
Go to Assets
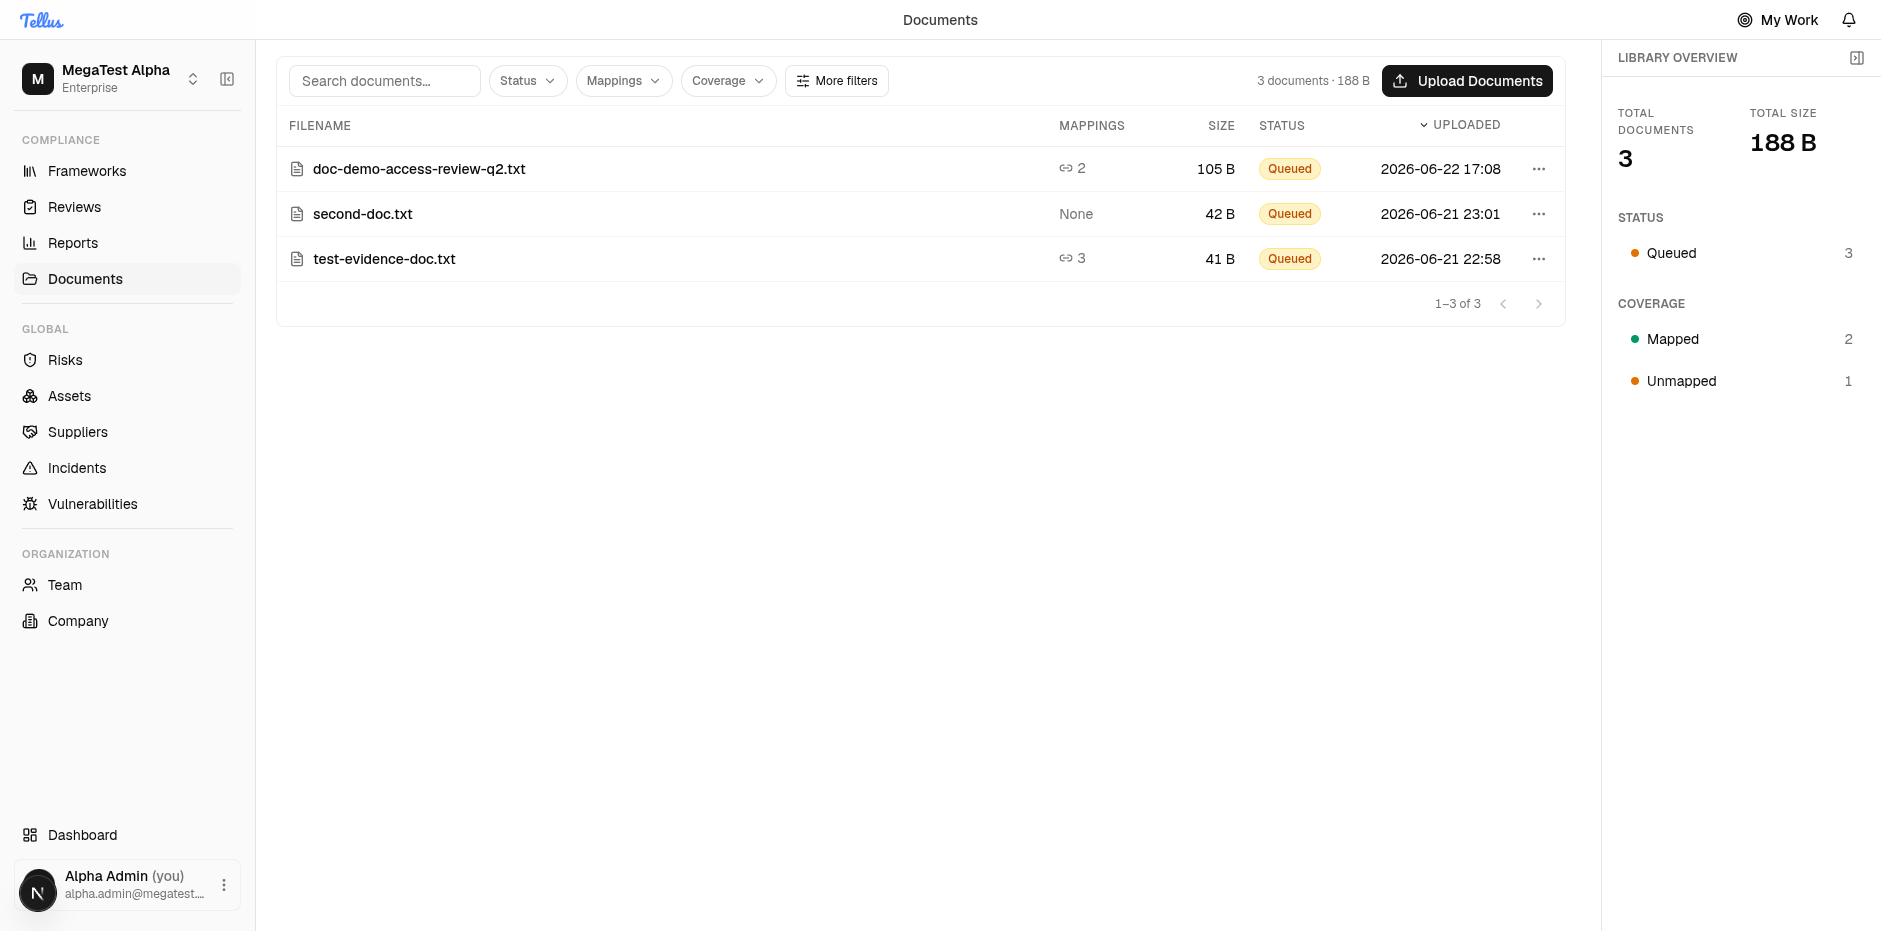click(128, 396)
